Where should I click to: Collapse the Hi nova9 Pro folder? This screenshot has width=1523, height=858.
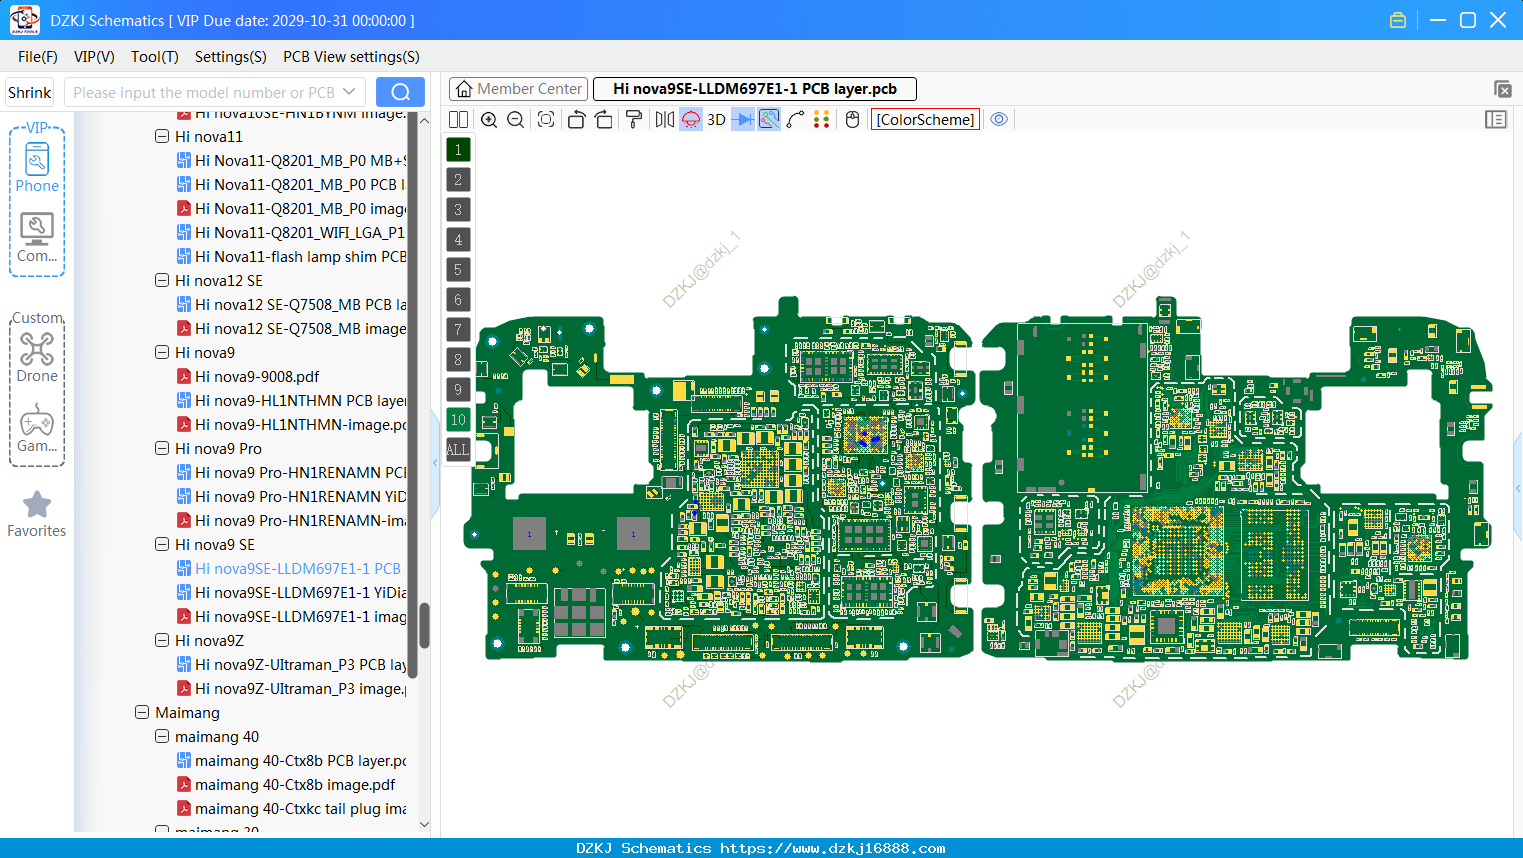click(162, 448)
